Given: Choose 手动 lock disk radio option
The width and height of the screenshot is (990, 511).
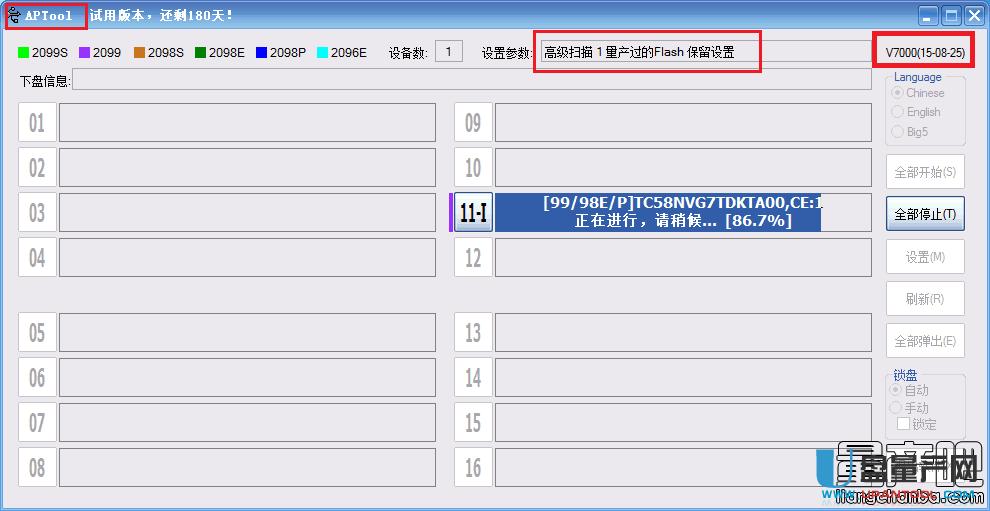Looking at the screenshot, I should (897, 407).
